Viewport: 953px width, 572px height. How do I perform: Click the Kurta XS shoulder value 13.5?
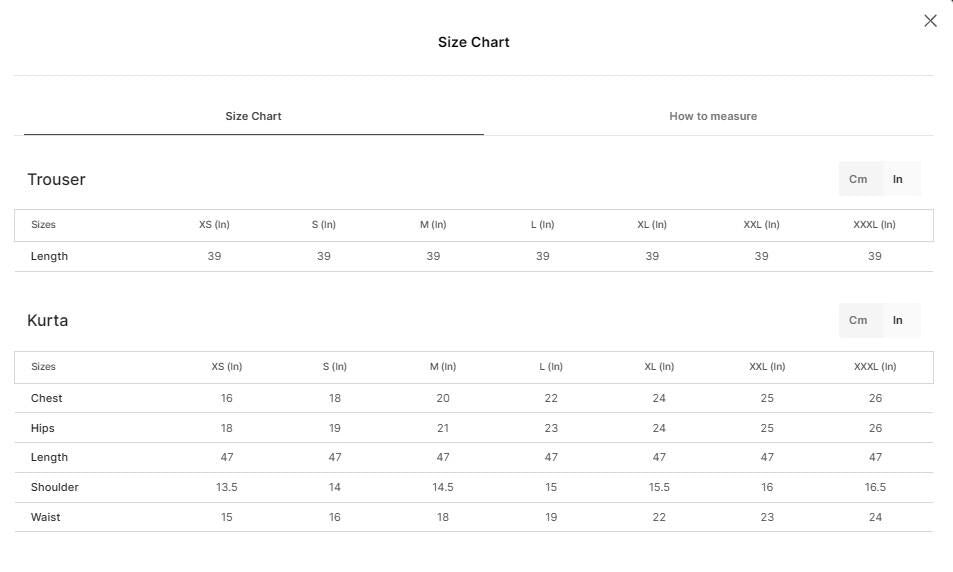(227, 487)
